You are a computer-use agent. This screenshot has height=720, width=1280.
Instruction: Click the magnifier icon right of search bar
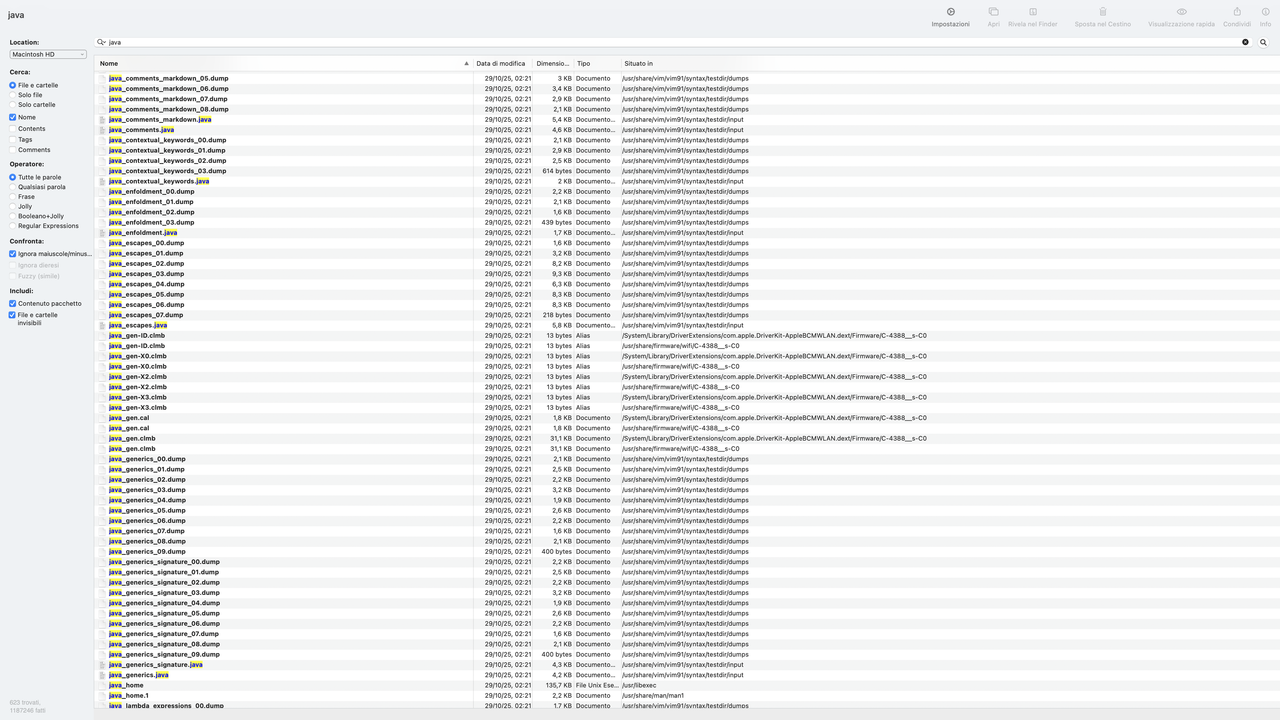[x=1263, y=42]
